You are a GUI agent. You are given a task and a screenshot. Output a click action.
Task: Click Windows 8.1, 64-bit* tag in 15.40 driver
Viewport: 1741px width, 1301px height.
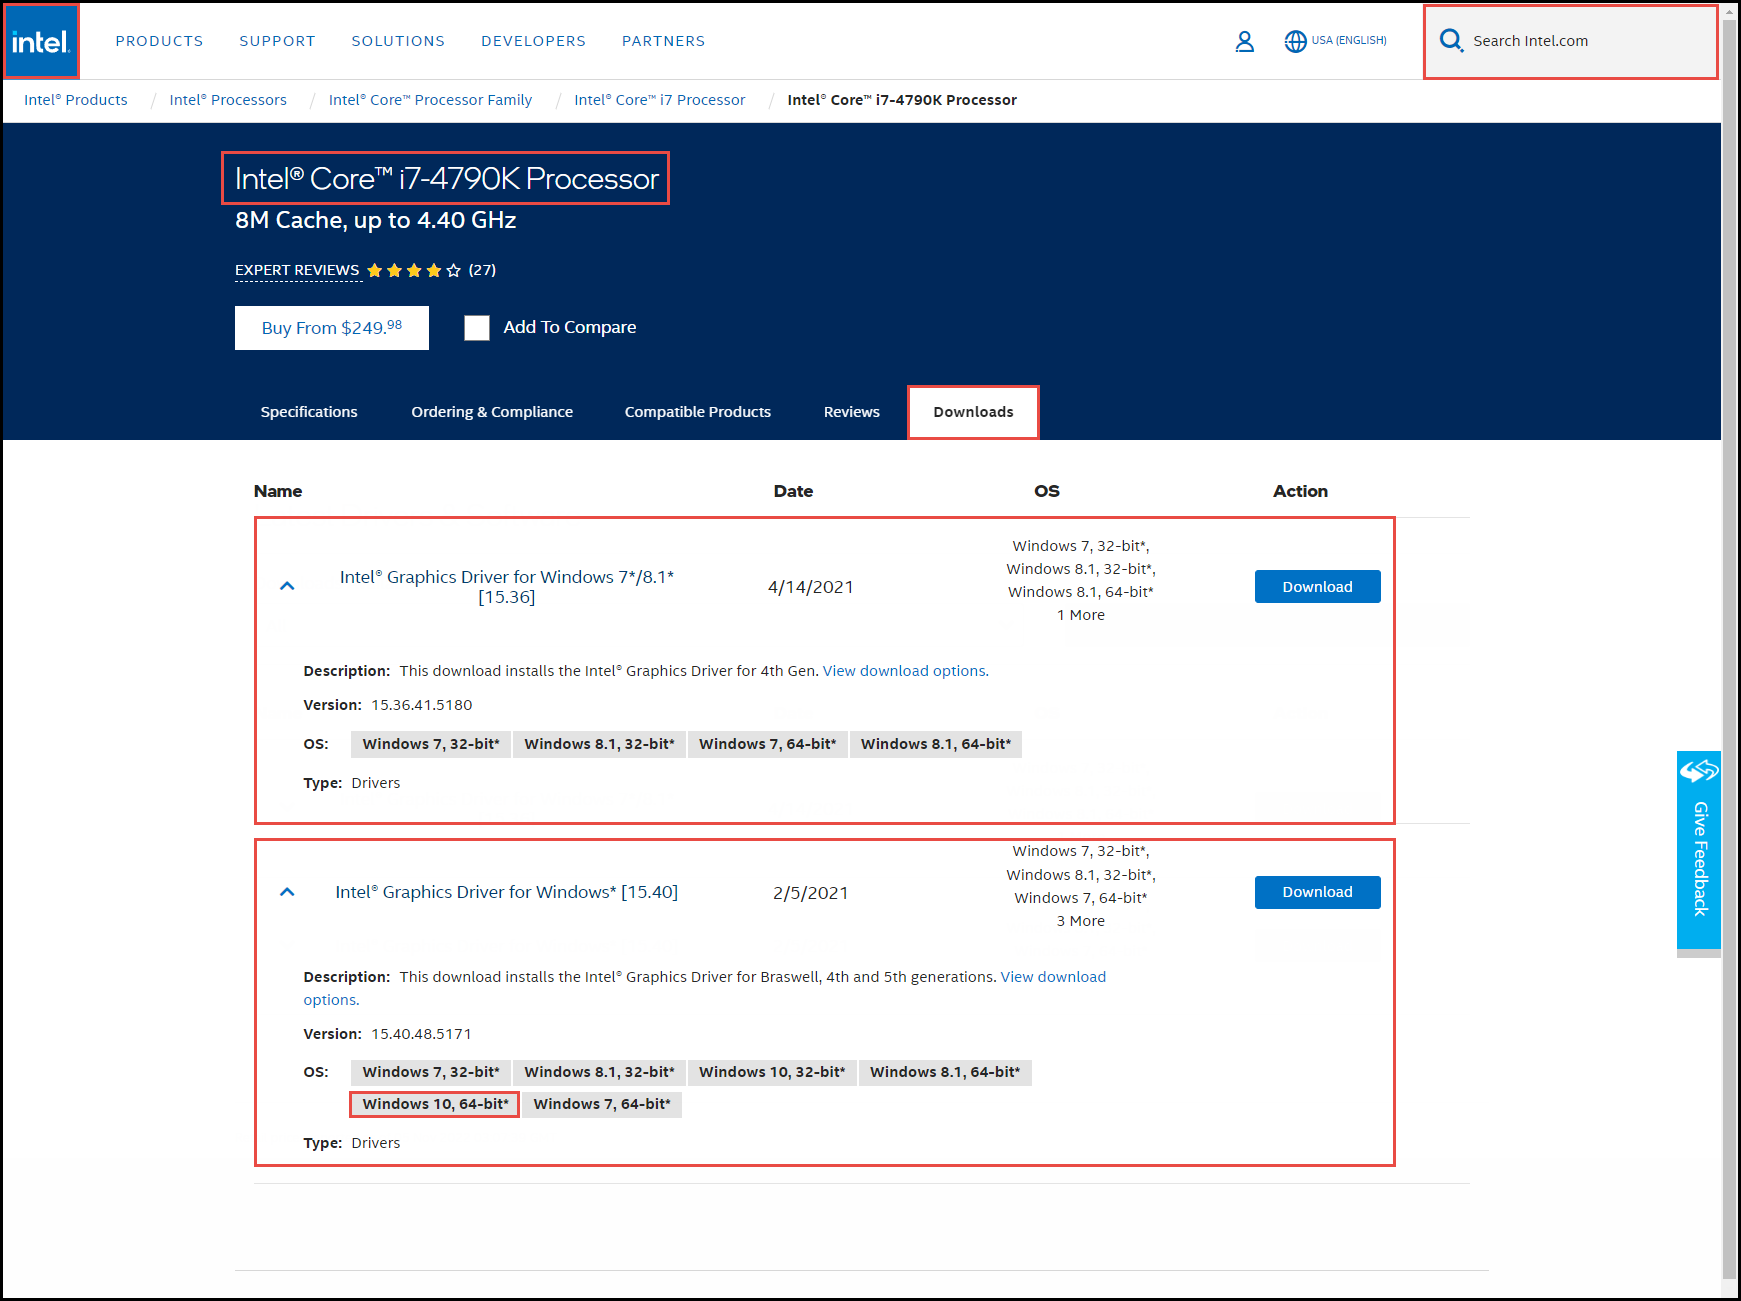point(945,1072)
